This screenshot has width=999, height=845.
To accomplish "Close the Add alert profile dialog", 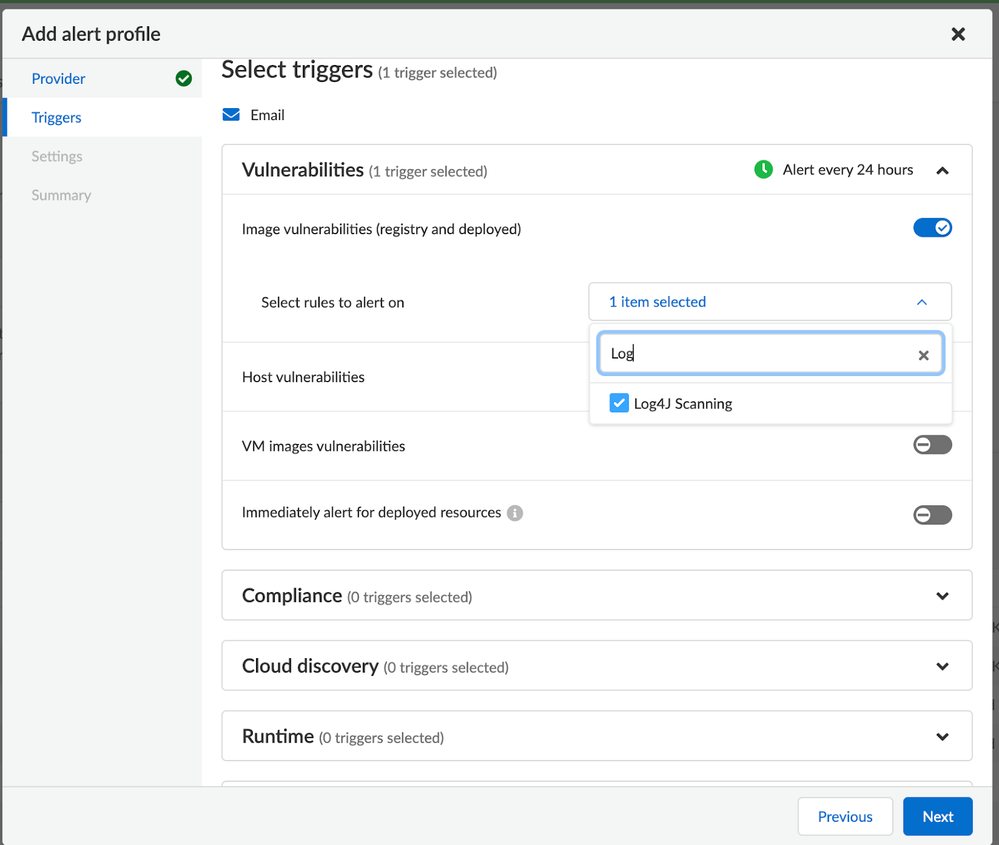I will [957, 34].
